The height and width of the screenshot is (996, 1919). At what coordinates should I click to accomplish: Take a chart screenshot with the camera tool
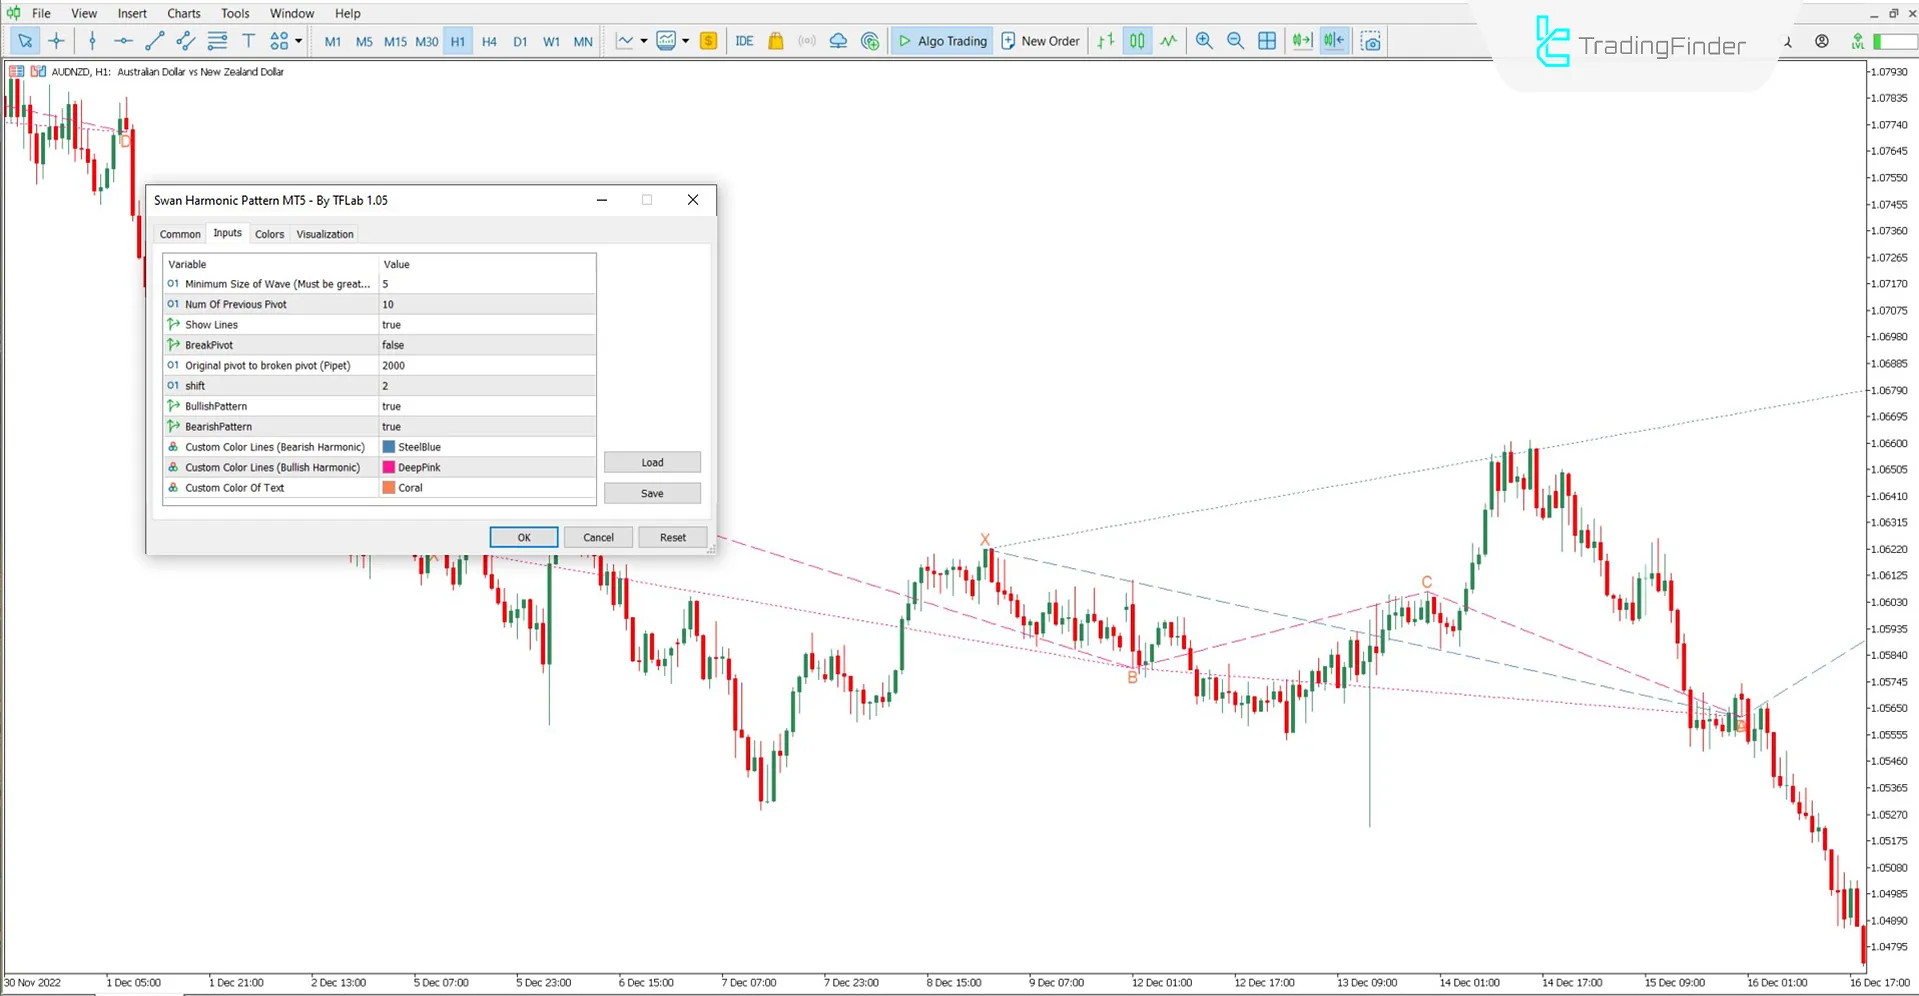point(1370,41)
